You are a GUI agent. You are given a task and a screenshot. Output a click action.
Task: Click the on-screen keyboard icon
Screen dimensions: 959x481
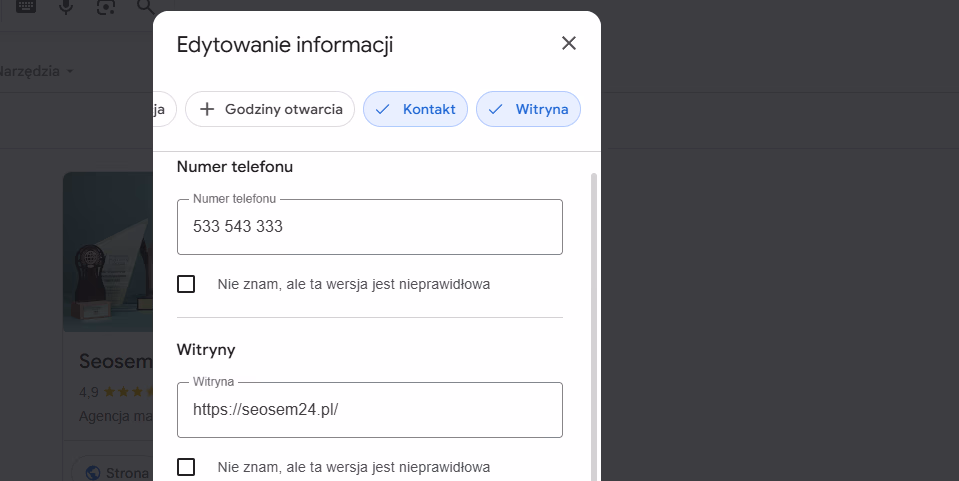point(26,6)
